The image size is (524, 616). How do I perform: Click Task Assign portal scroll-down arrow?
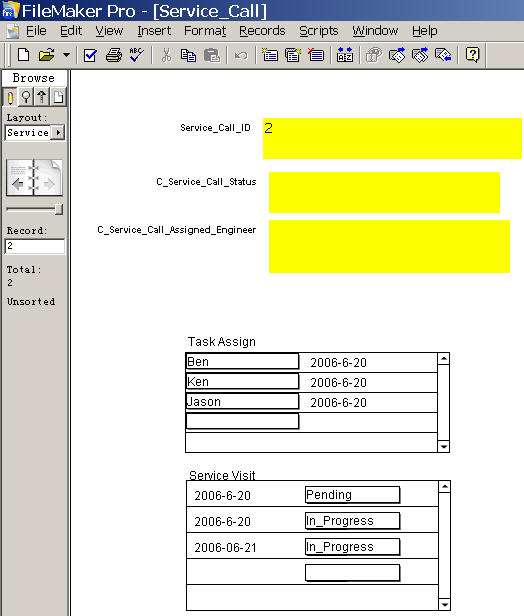coord(443,446)
